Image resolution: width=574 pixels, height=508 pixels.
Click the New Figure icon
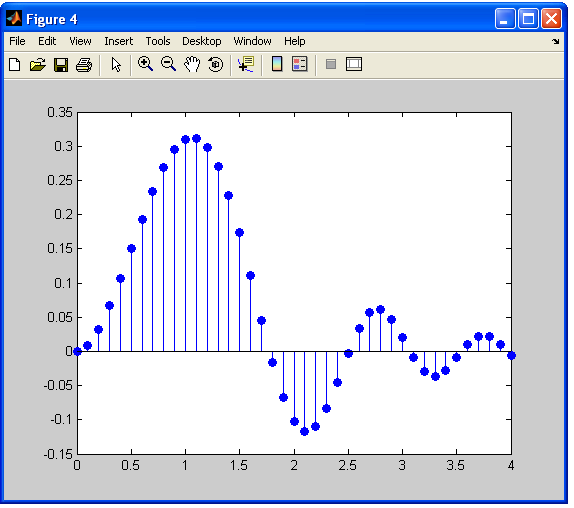pyautogui.click(x=15, y=65)
